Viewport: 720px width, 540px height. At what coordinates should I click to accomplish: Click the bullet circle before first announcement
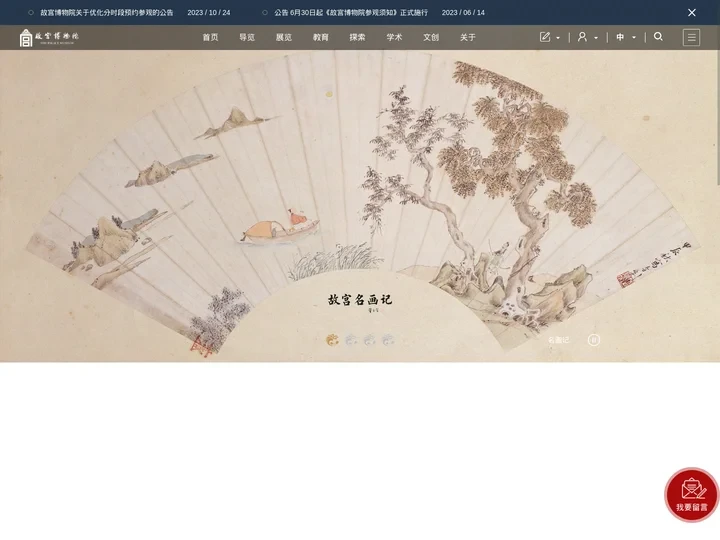point(31,12)
